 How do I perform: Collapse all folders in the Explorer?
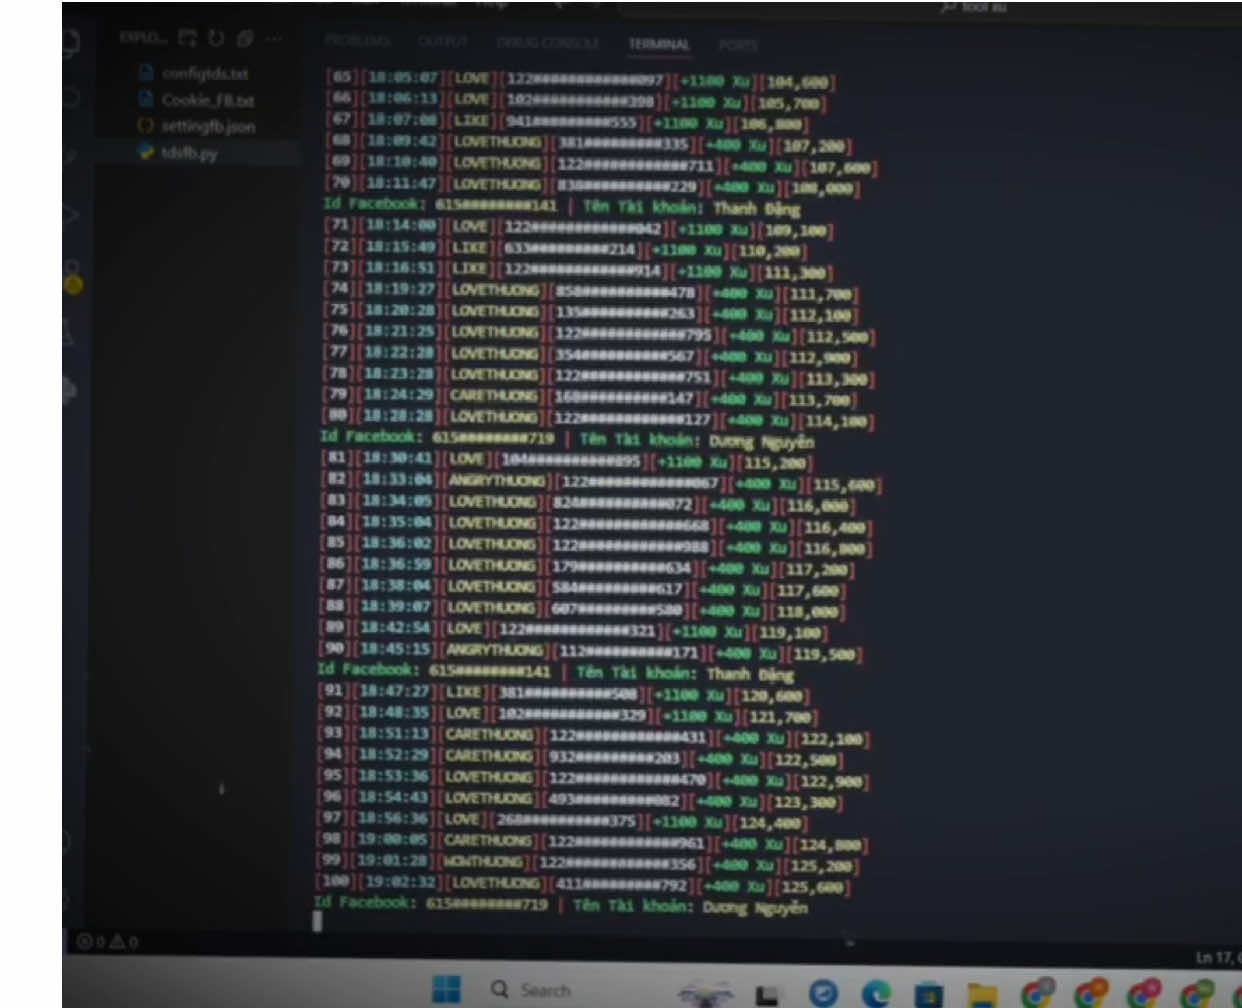pyautogui.click(x=245, y=38)
